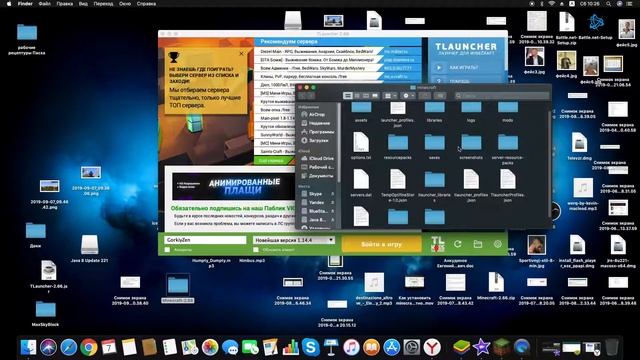The height and width of the screenshot is (360, 640).
Task: Click the Войти в игру button
Action: pyautogui.click(x=382, y=244)
